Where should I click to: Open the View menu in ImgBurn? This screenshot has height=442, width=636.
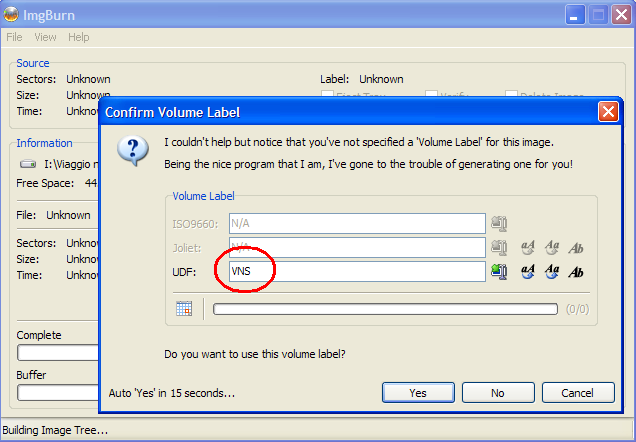[x=45, y=37]
